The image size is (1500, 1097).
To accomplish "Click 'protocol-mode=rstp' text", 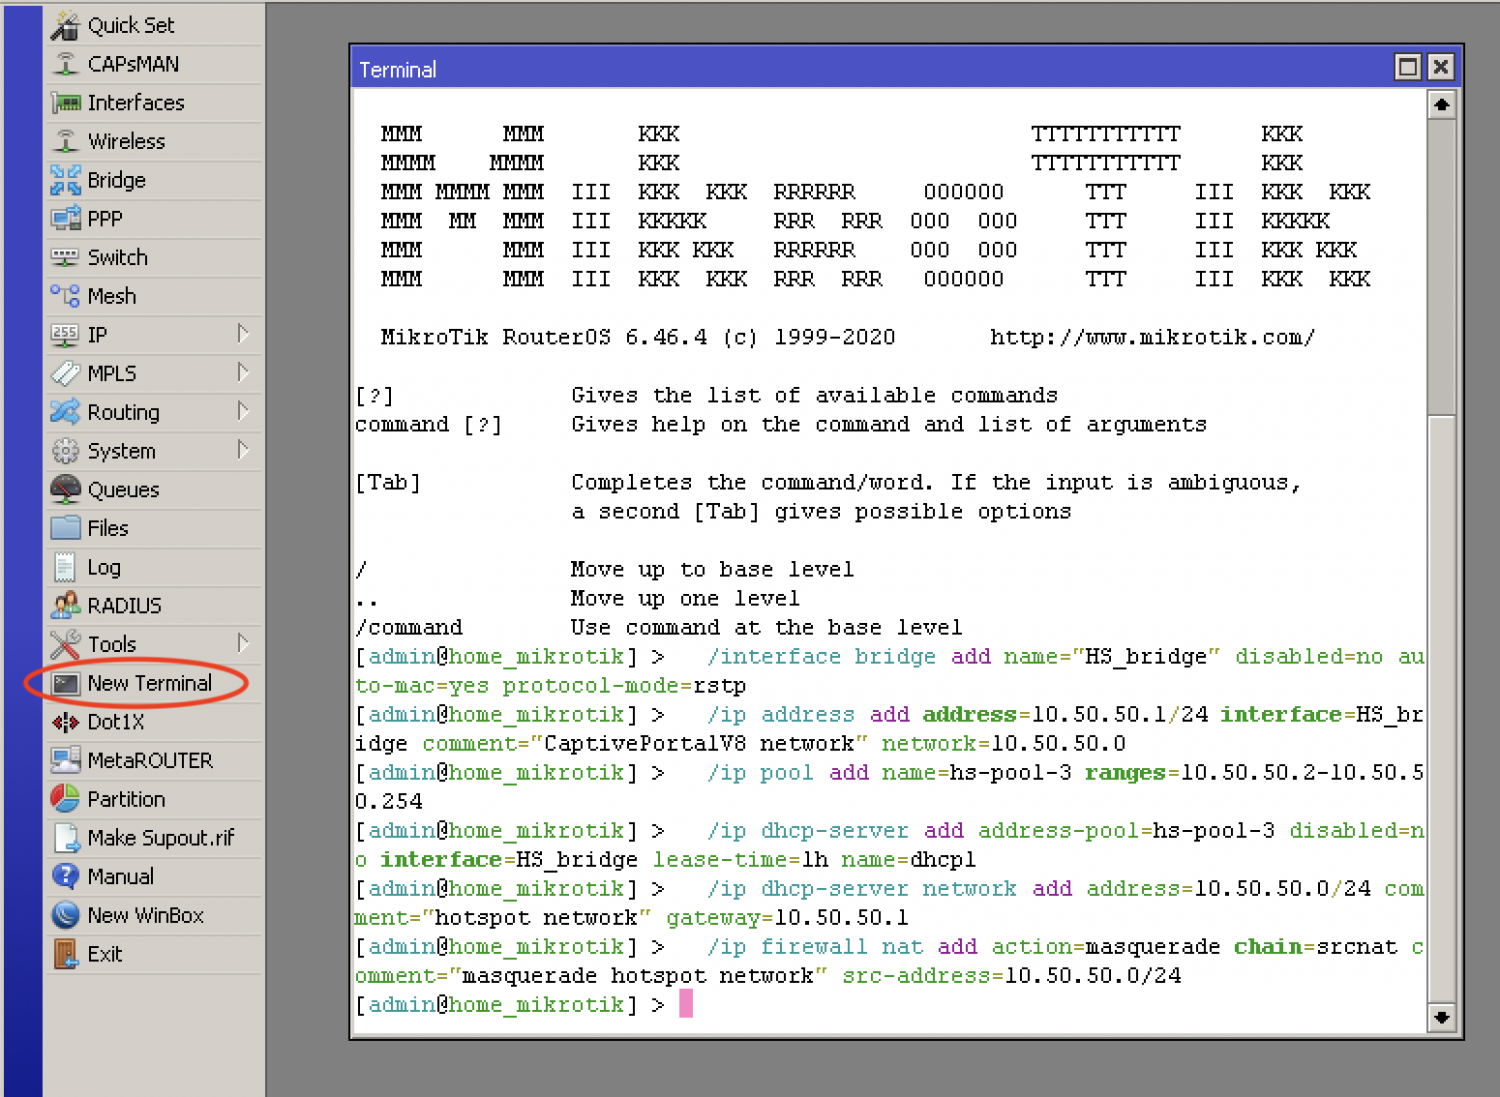I will pos(624,686).
